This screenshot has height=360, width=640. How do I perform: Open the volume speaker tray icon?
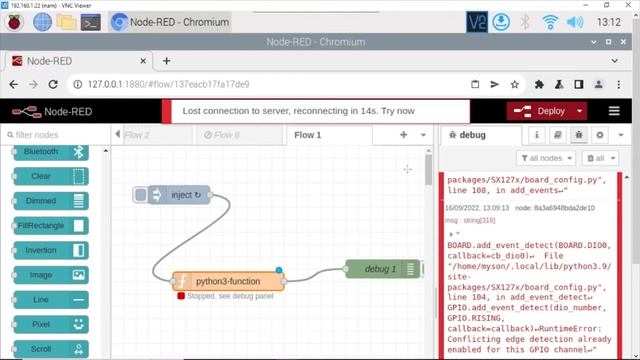575,22
